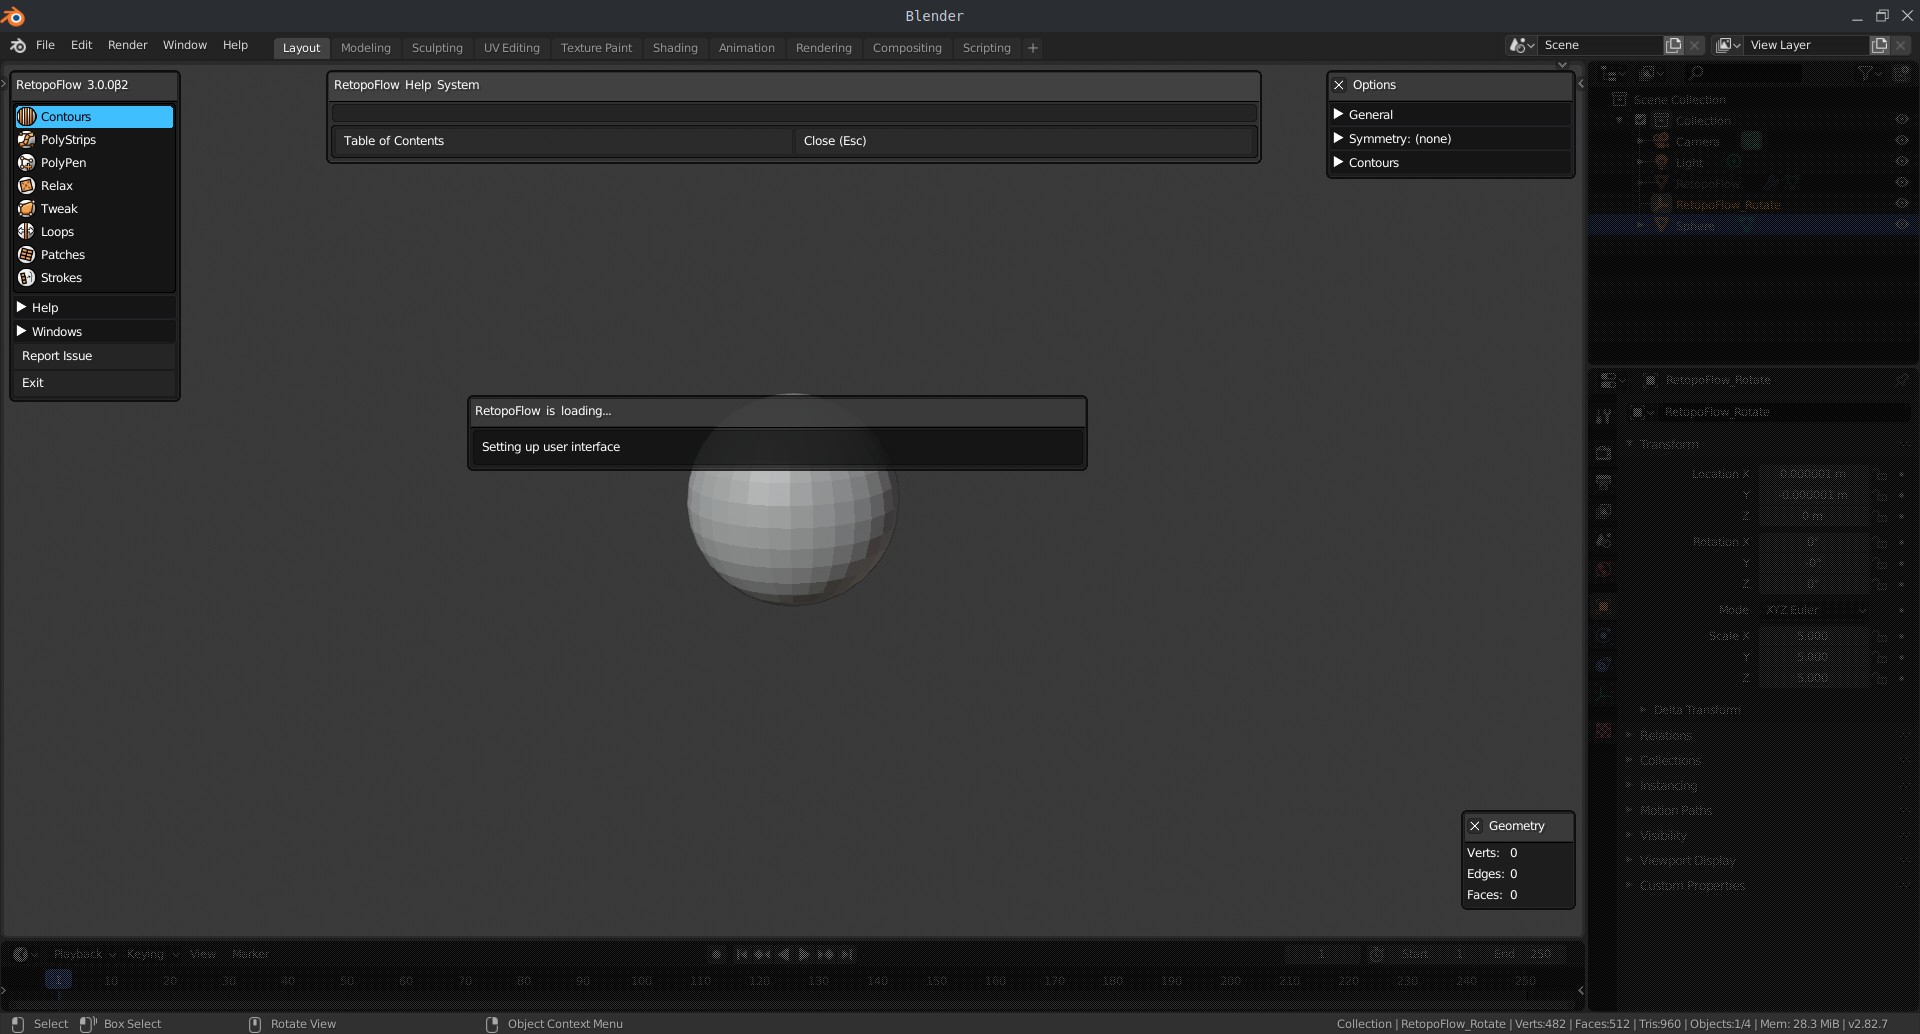Select the PolyPen tool

click(x=94, y=163)
